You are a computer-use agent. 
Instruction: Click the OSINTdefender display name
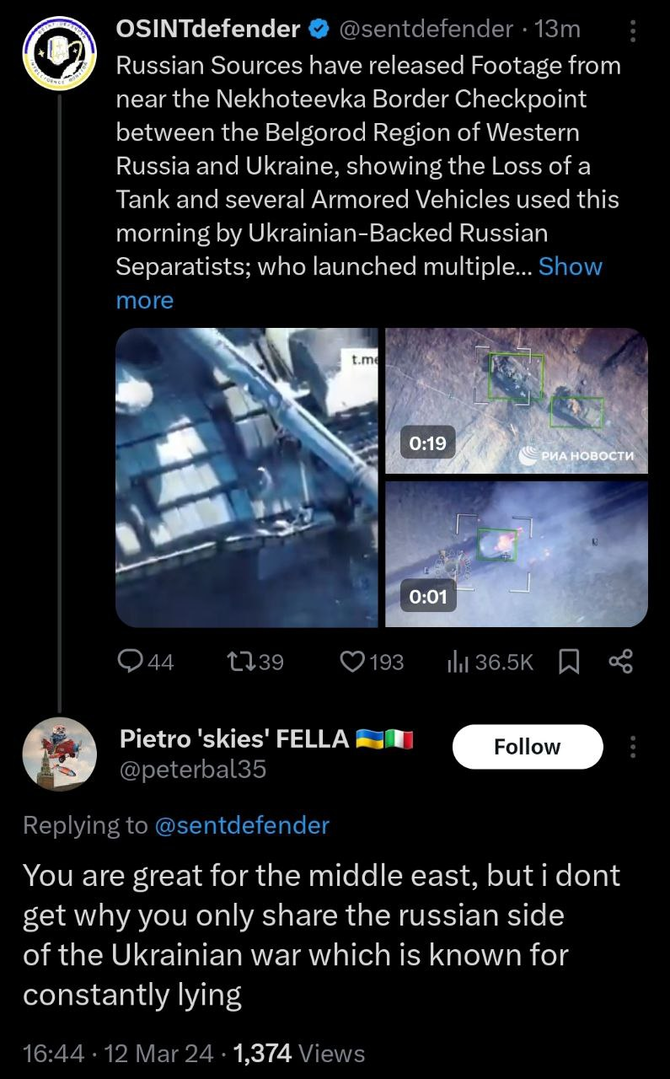[x=208, y=30]
